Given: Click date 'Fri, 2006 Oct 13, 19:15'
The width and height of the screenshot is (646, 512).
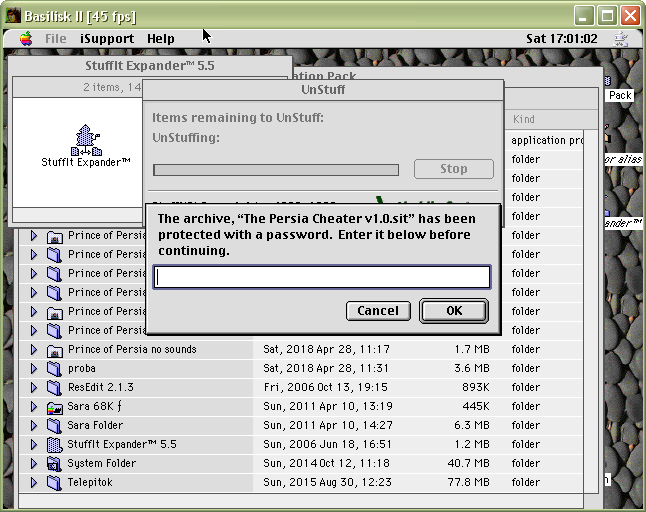Looking at the screenshot, I should (325, 387).
